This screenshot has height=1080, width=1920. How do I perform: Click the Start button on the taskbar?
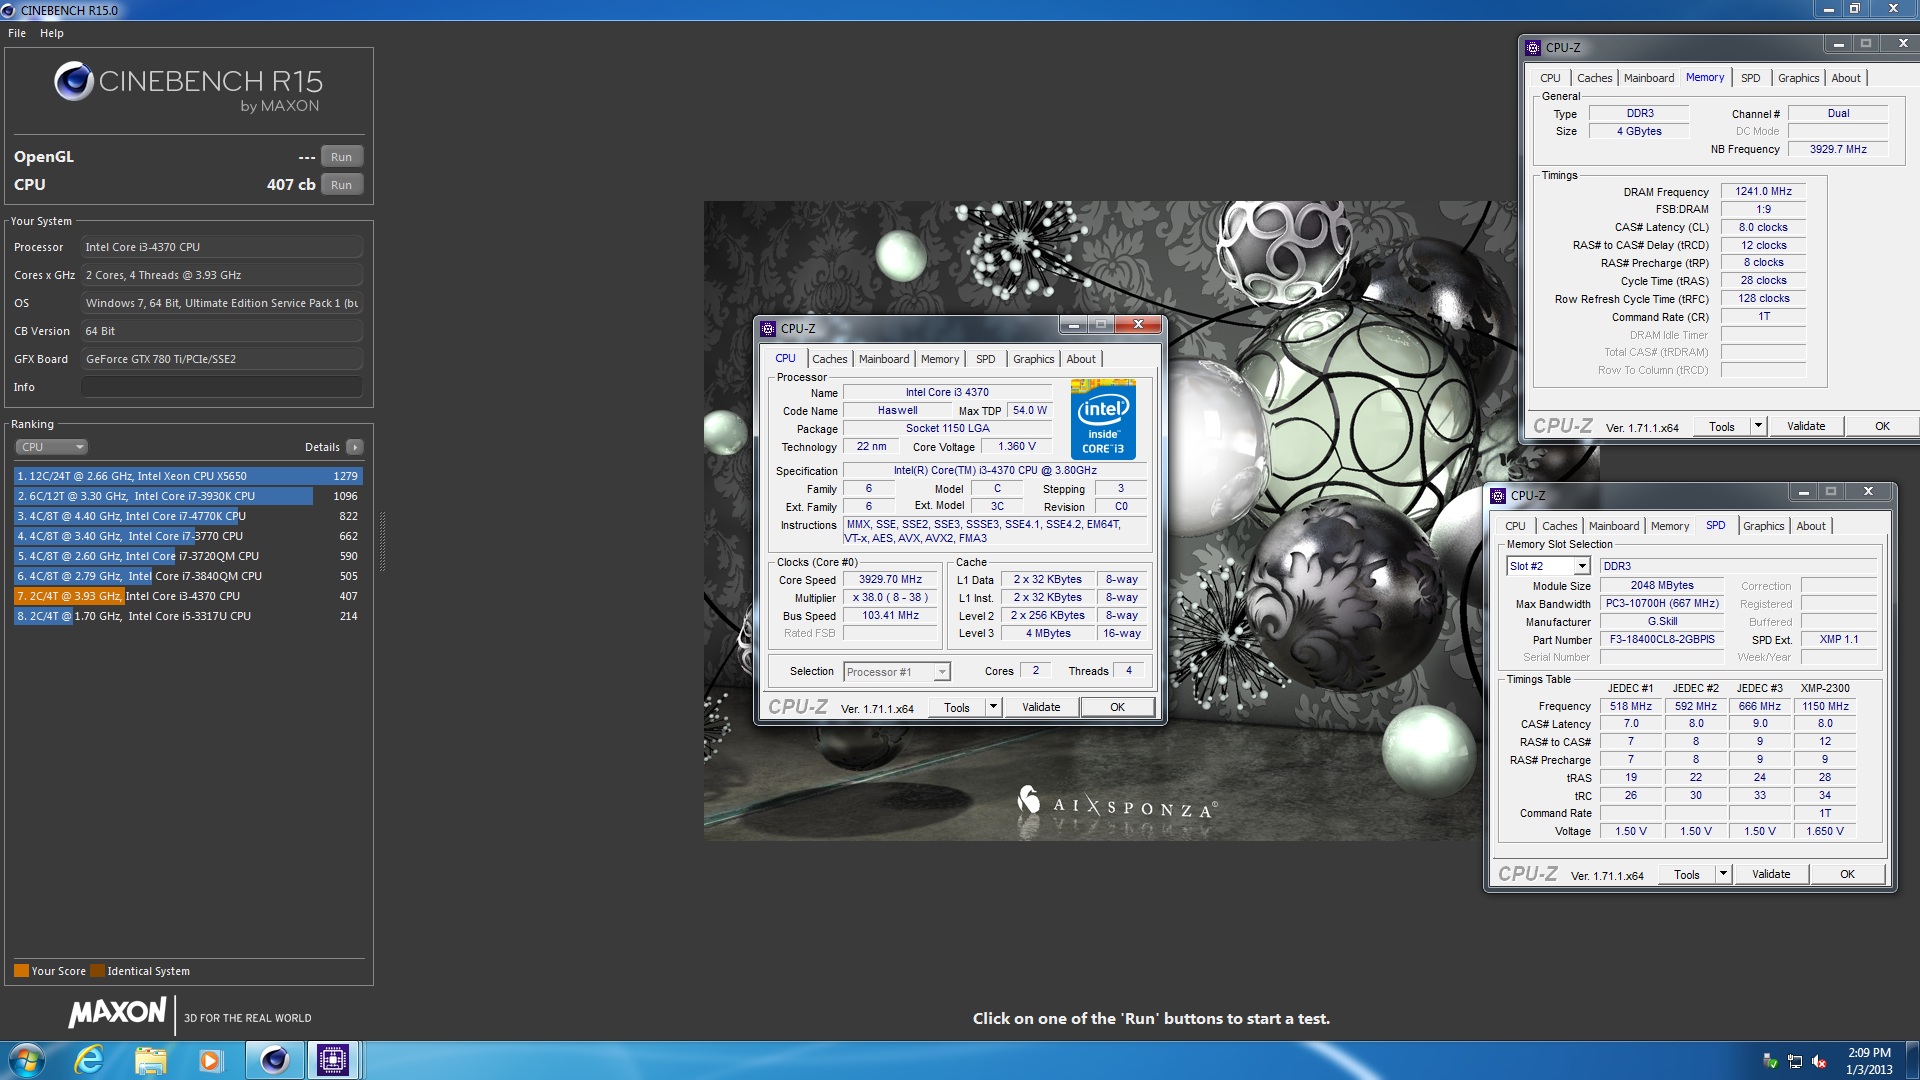pos(26,1060)
